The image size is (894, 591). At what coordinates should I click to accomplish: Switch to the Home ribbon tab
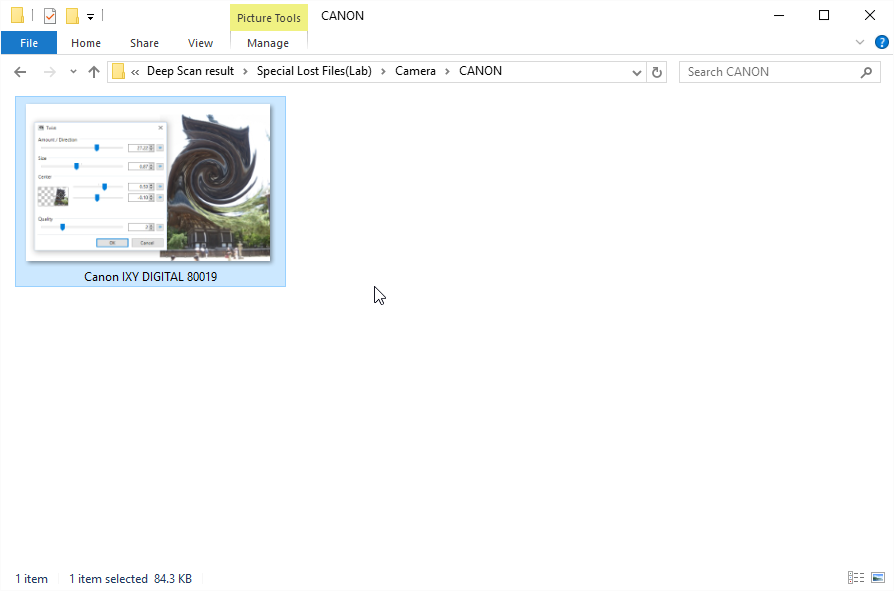pos(86,43)
